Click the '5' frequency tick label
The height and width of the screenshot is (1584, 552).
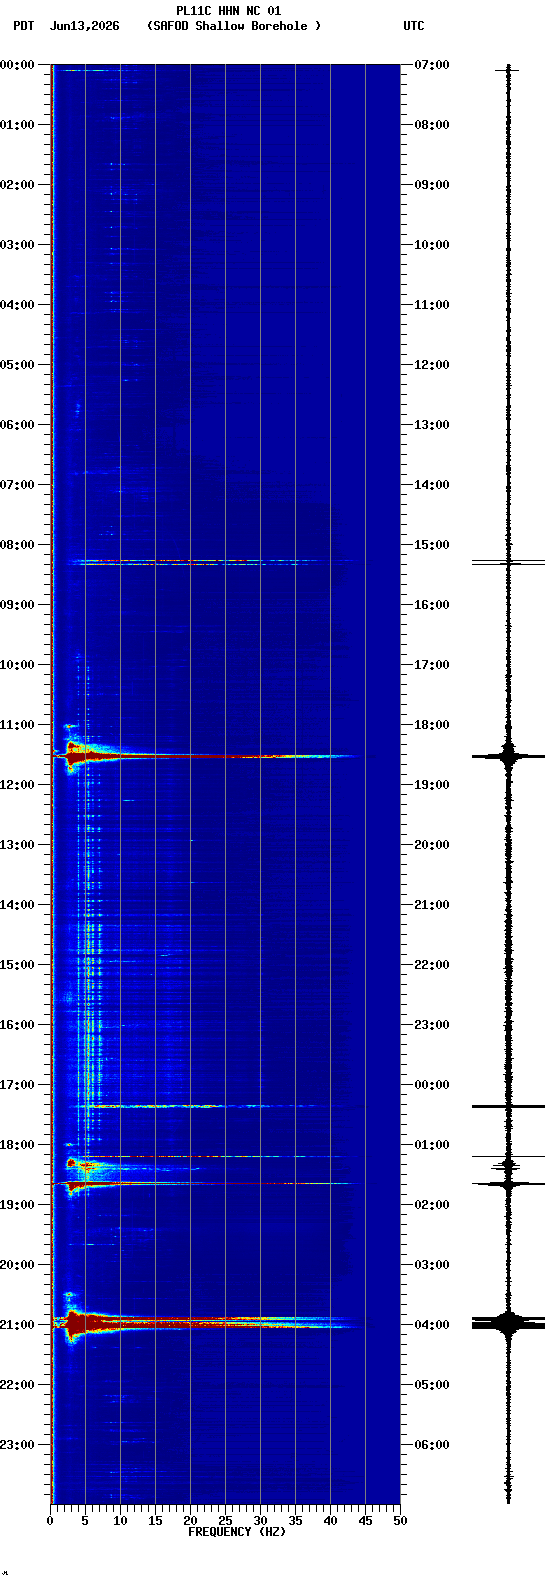pos(85,1520)
